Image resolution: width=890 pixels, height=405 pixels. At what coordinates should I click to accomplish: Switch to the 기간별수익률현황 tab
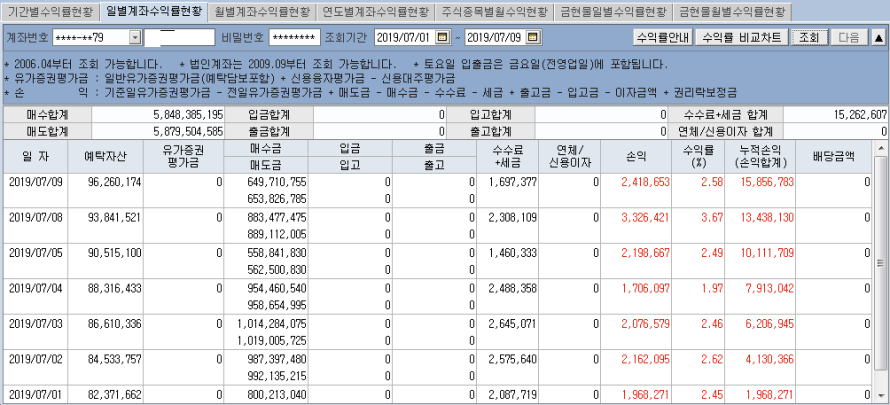[52, 11]
